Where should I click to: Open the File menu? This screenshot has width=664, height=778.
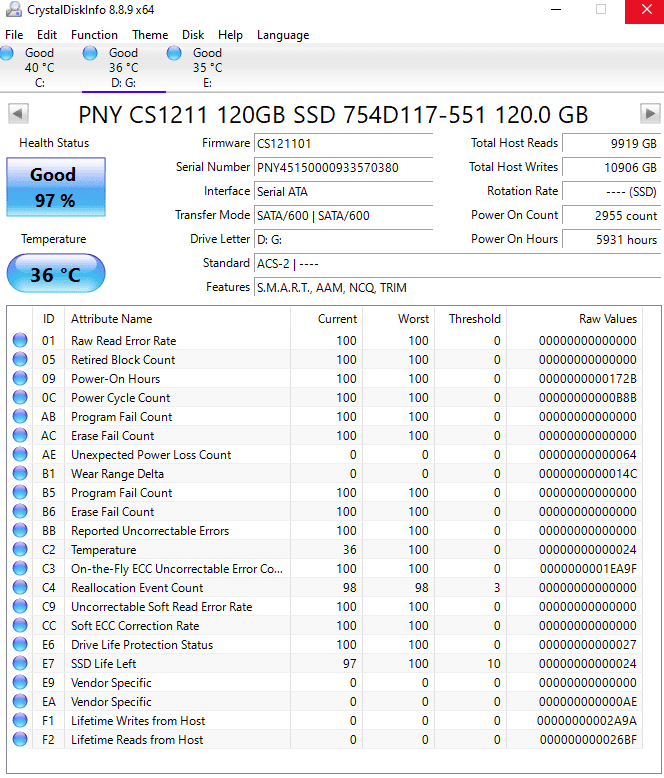14,35
